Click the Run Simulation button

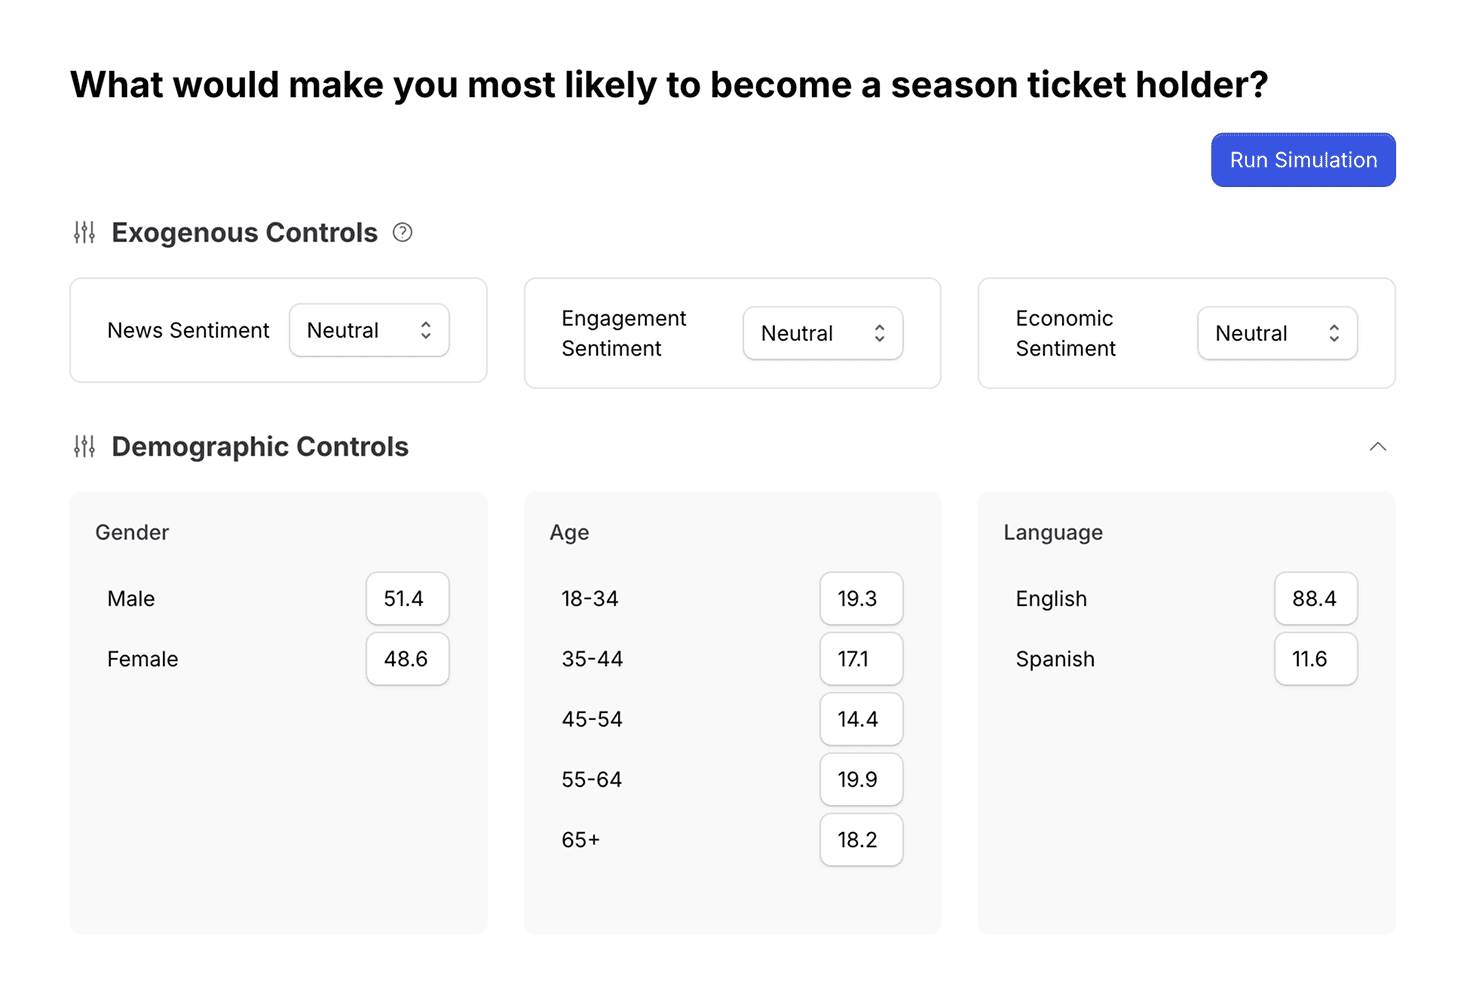1302,159
